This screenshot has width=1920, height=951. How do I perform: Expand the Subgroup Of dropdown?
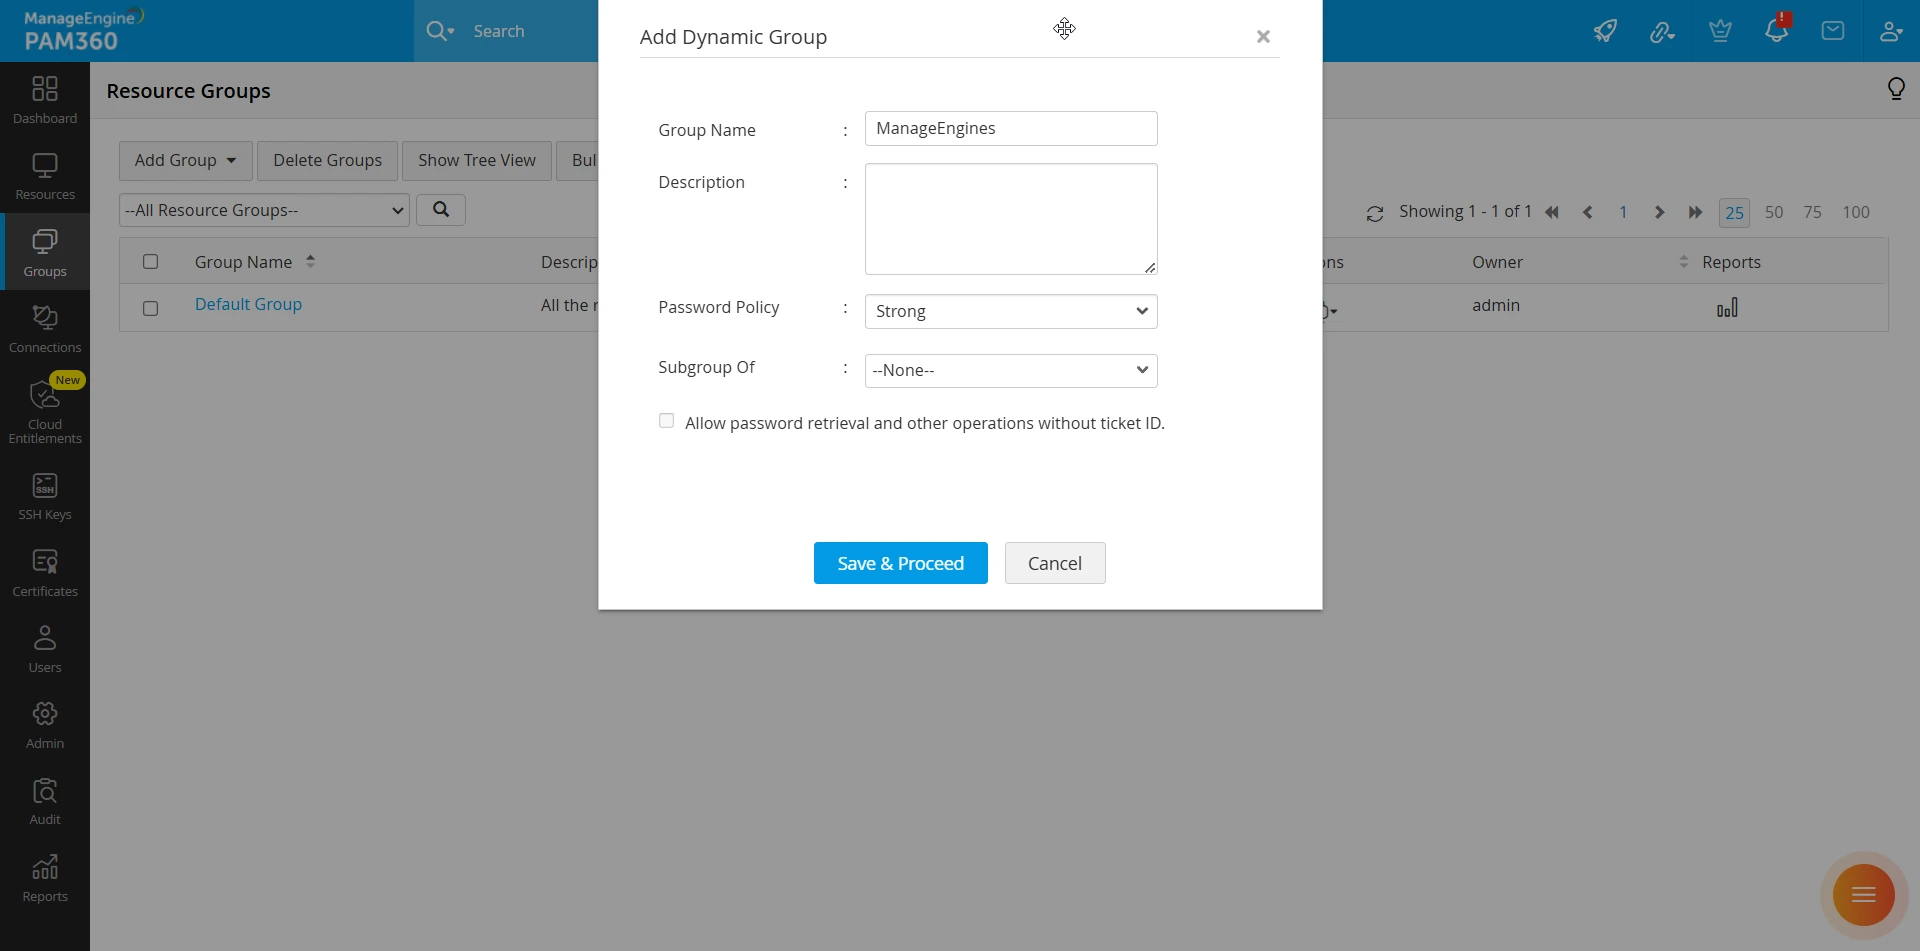pos(1010,370)
